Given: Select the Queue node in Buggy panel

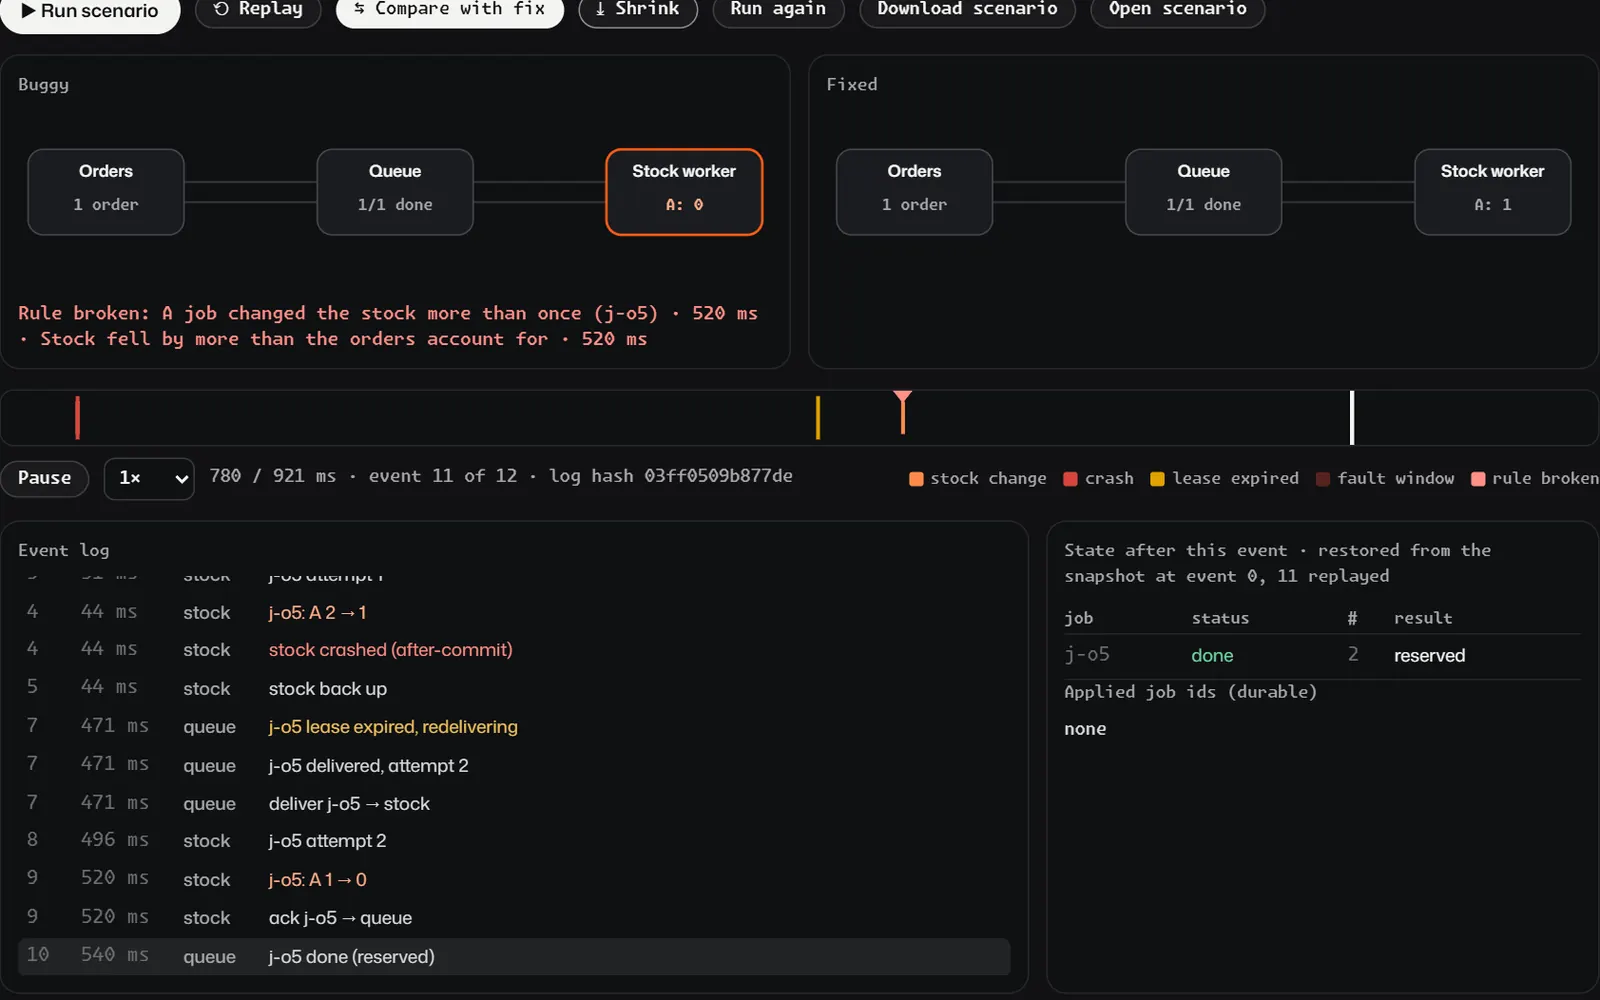Looking at the screenshot, I should coord(395,192).
